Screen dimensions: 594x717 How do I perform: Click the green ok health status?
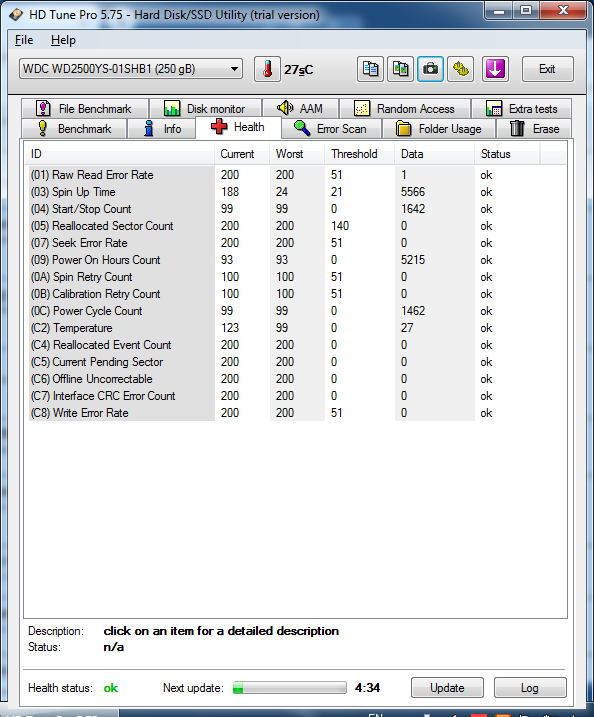click(111, 688)
